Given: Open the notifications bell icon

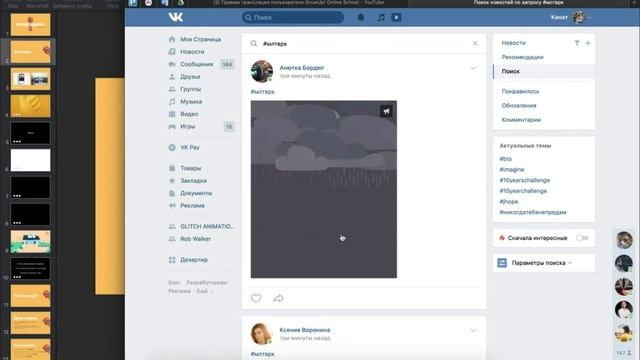Looking at the screenshot, I should [361, 17].
